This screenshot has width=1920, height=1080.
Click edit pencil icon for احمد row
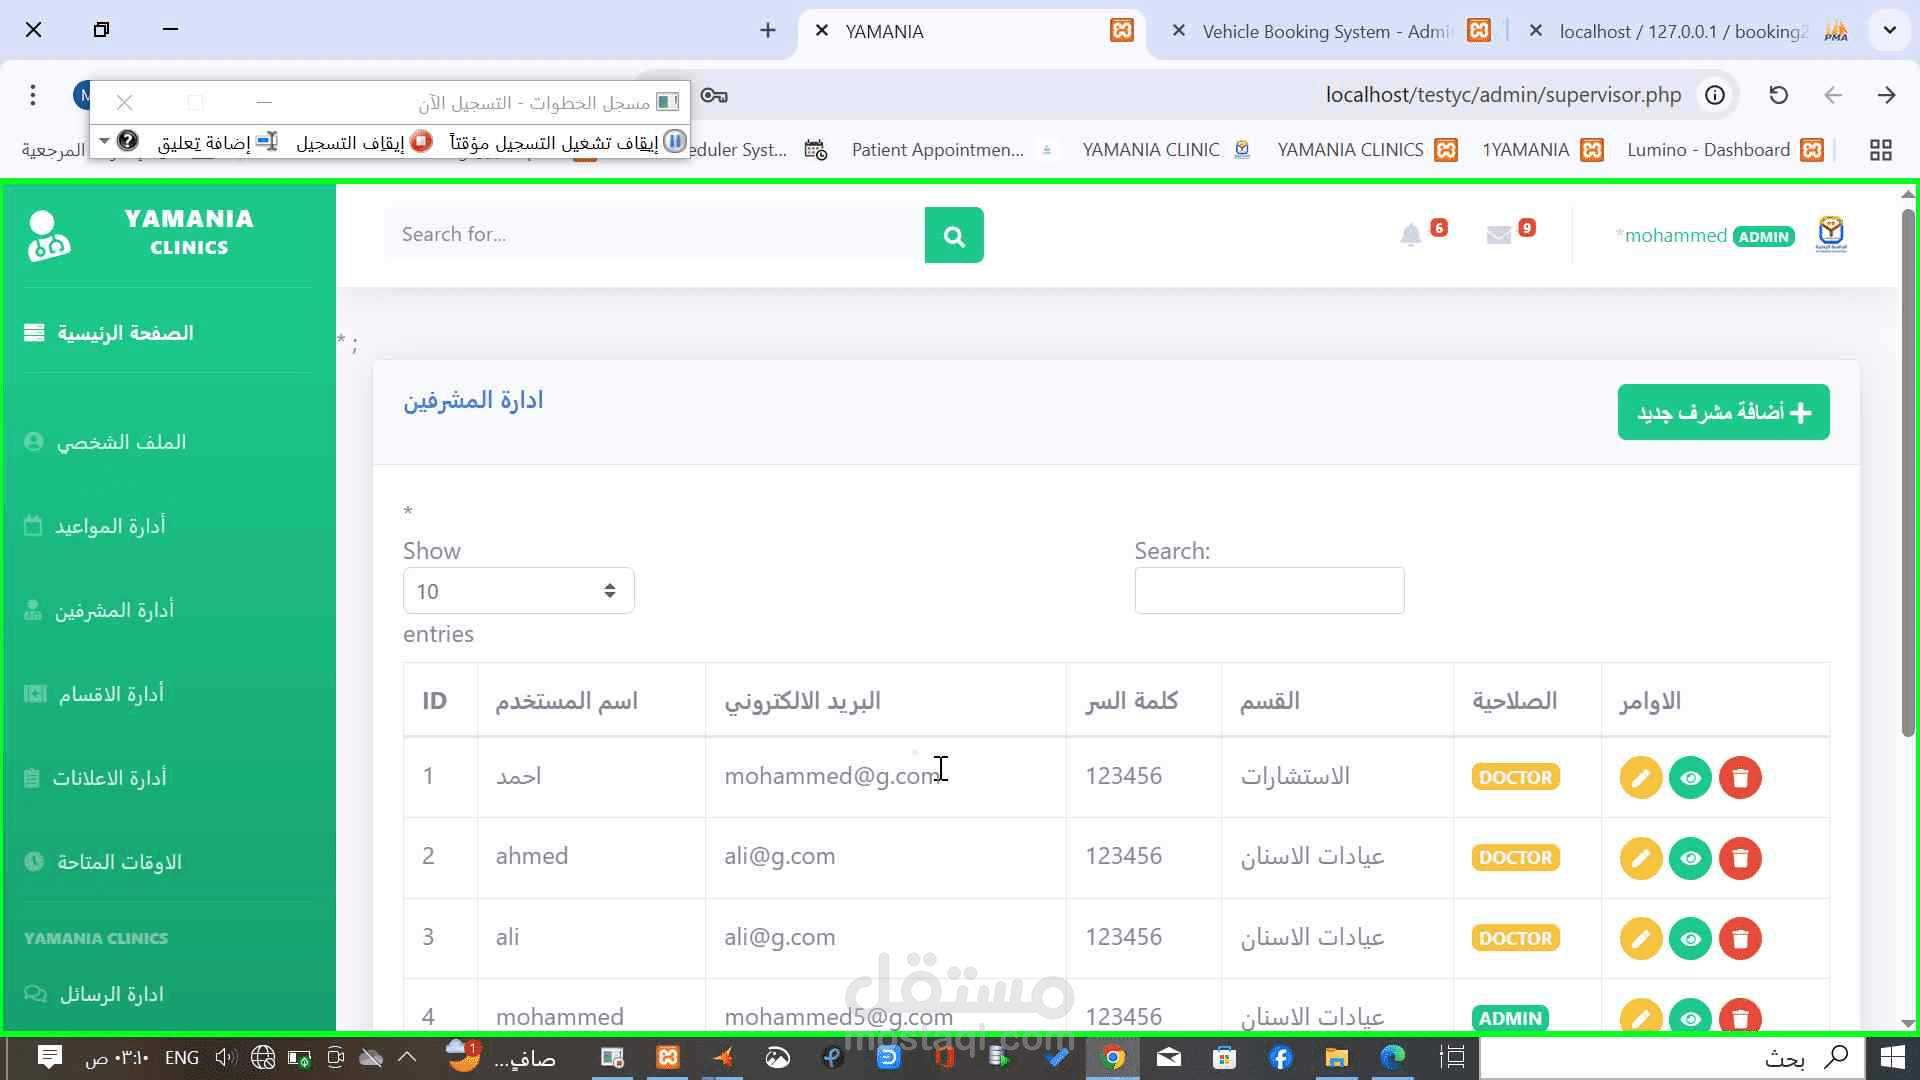(1640, 778)
